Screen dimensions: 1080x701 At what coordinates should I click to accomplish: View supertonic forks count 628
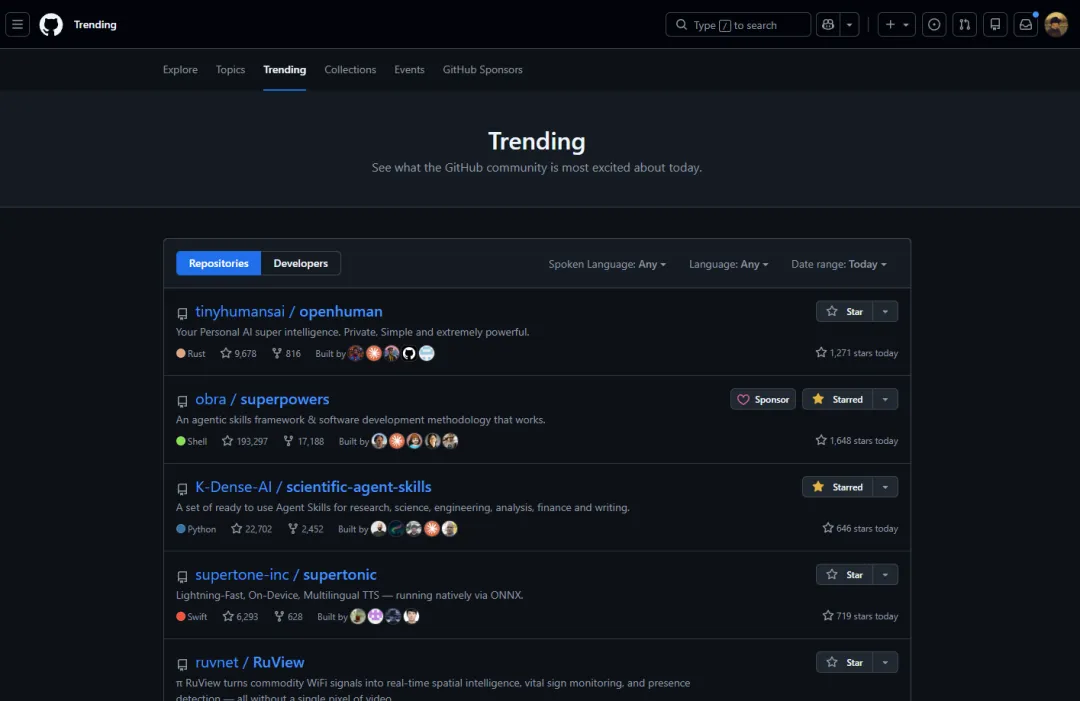pos(288,616)
